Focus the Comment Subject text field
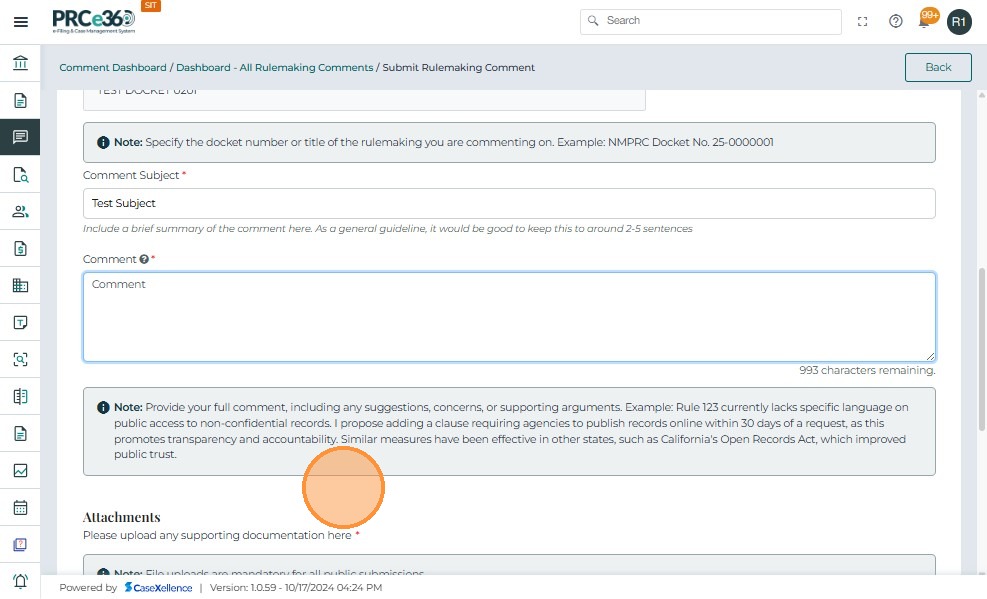This screenshot has width=987, height=599. coord(509,203)
